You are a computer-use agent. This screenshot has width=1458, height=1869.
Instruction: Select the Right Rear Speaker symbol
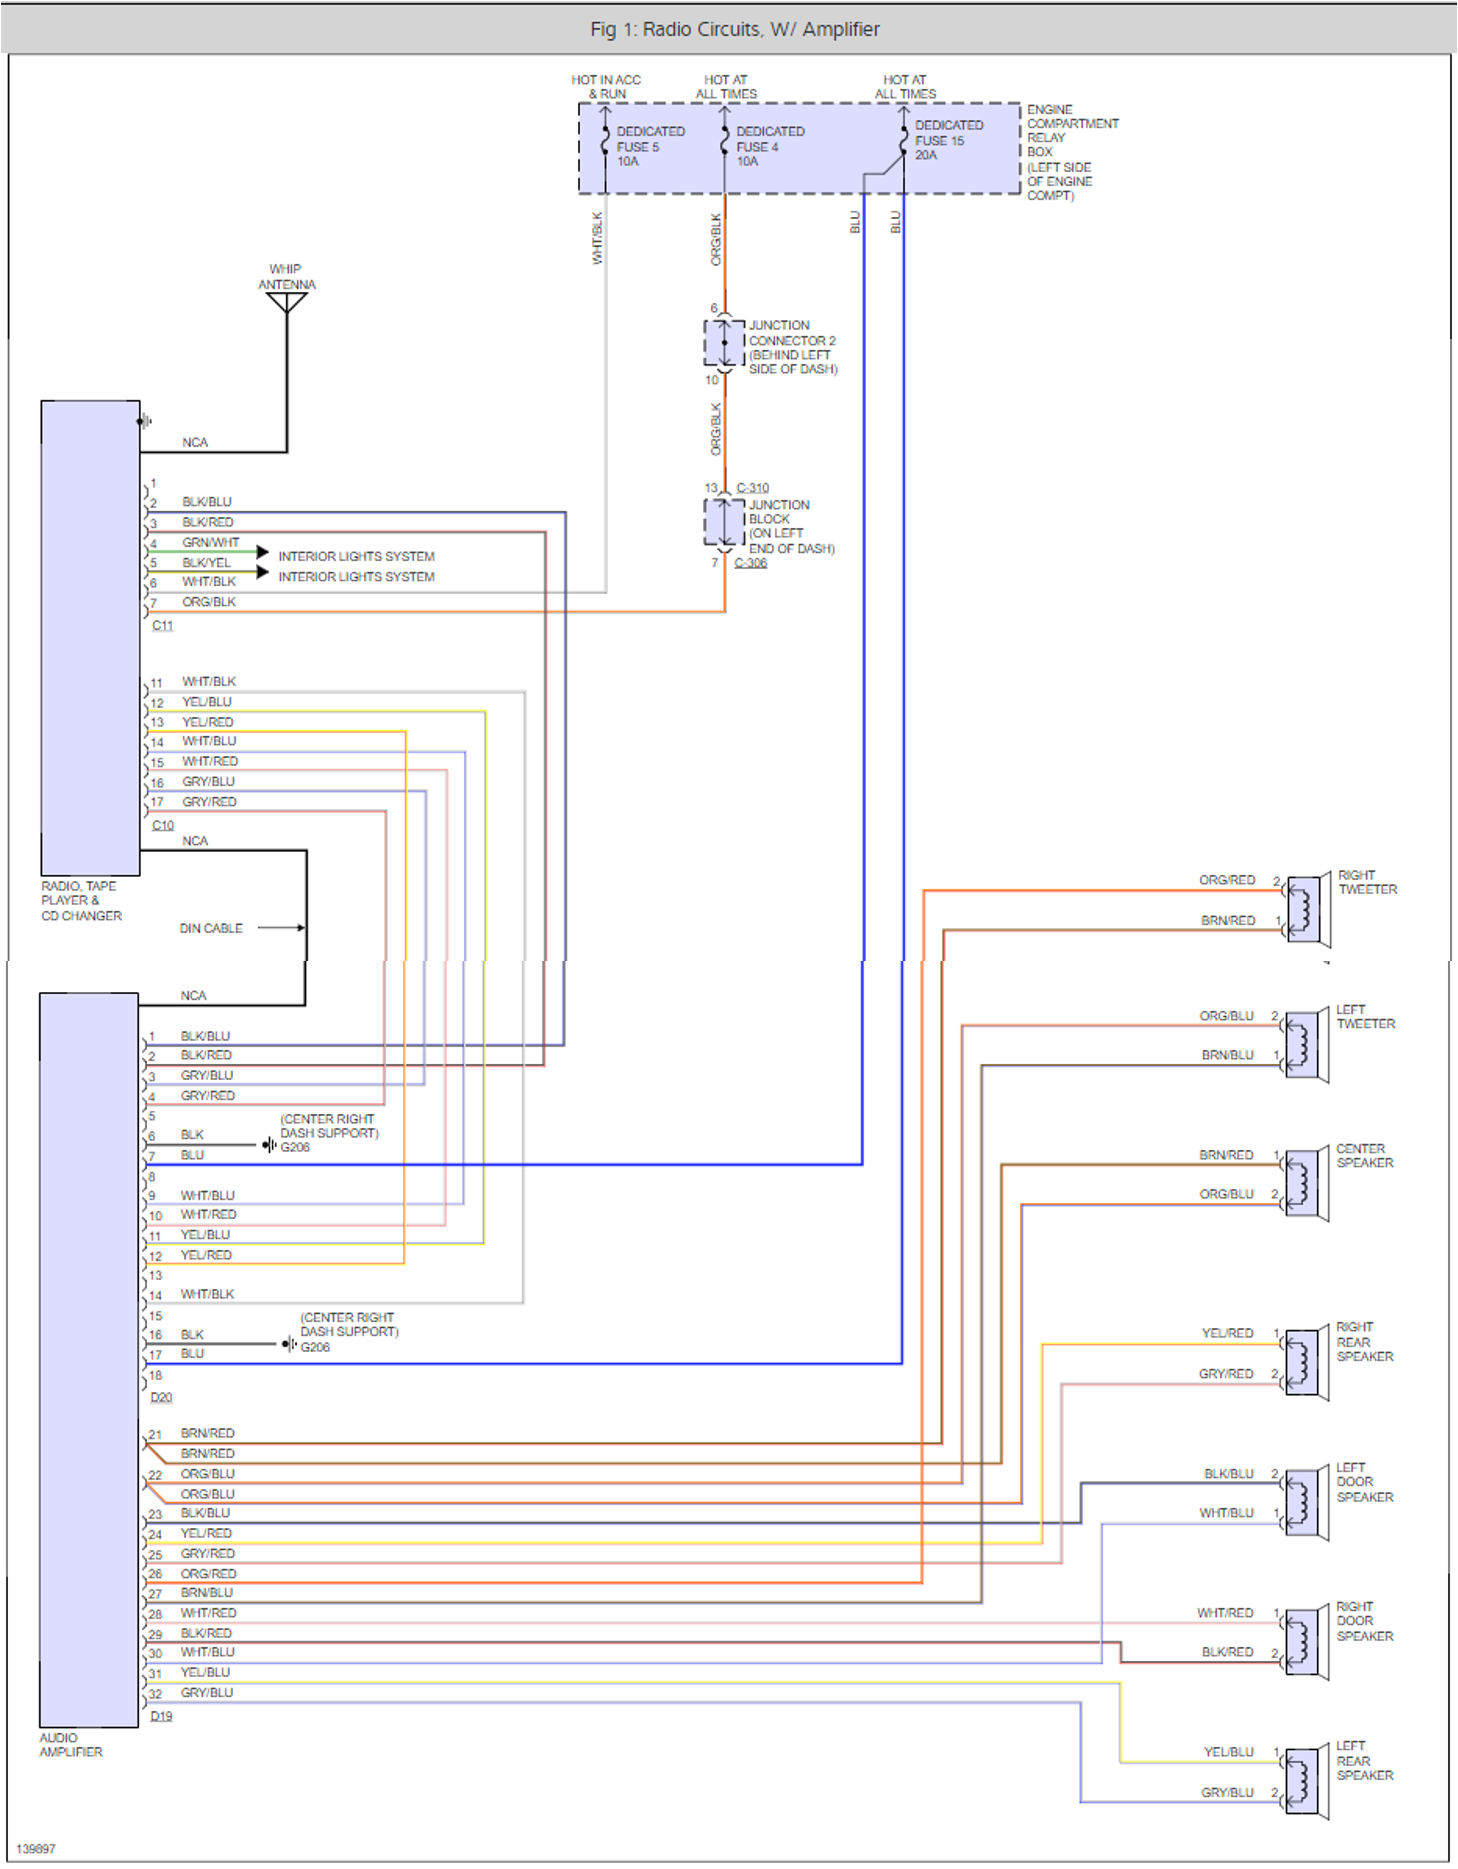click(1304, 1362)
